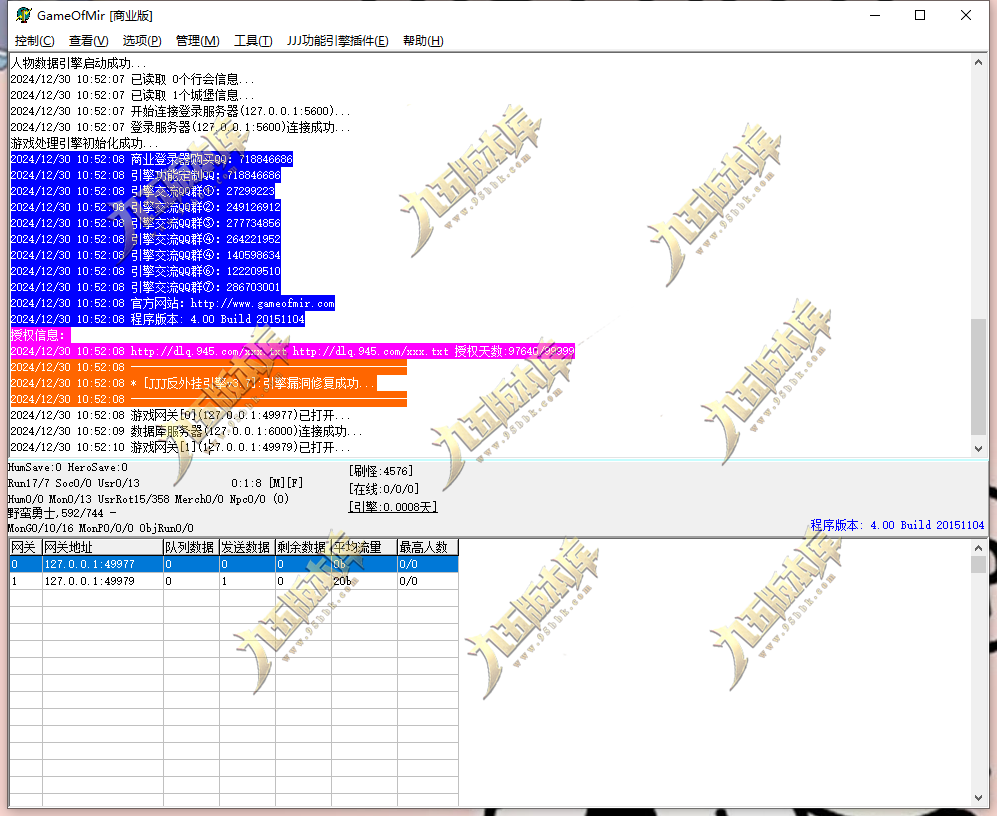Click the HumSave:0 HeroSave:0 status text

point(67,467)
